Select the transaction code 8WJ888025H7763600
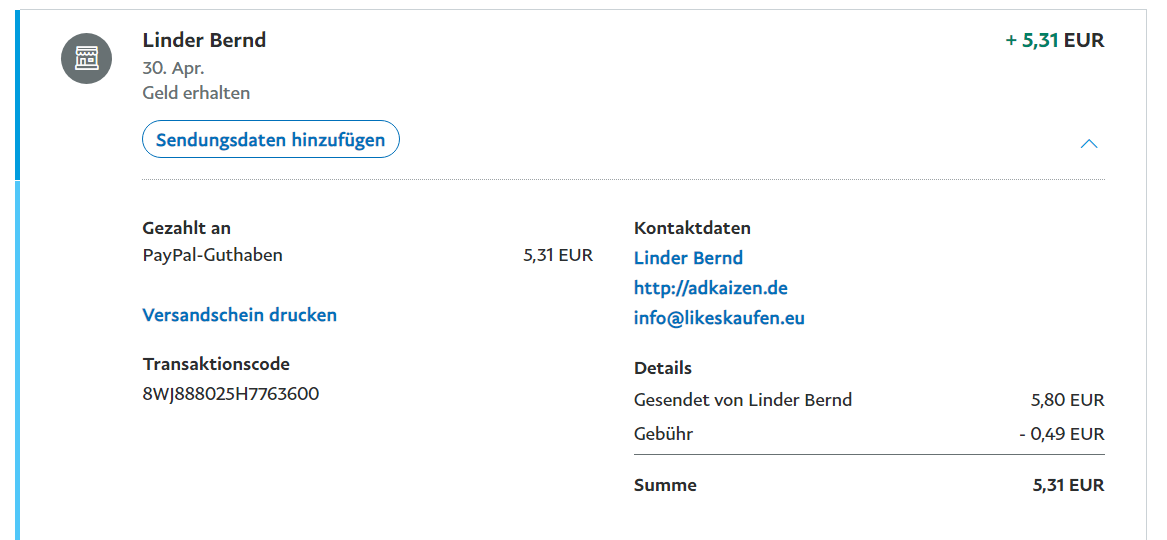Screen dimensions: 1167x540 click(x=231, y=394)
